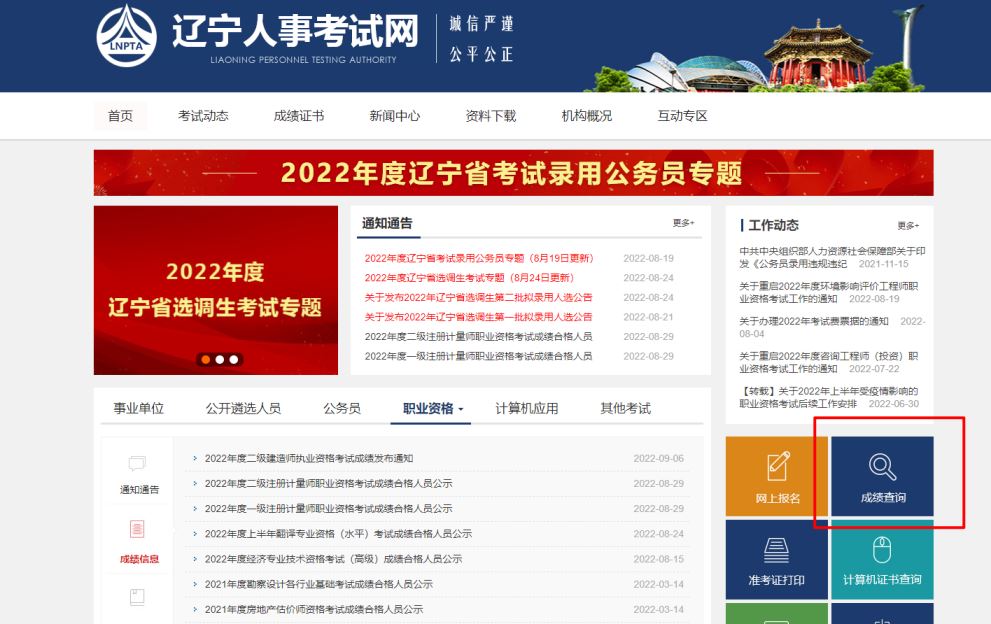Open 考试动态 in navigation bar
Image resolution: width=991 pixels, height=624 pixels.
coord(203,116)
